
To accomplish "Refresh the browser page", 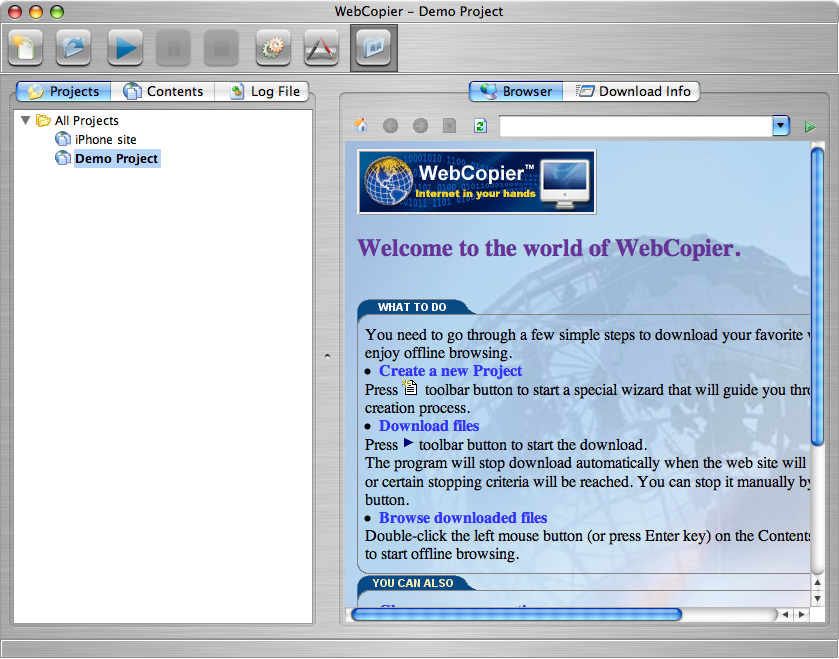I will coord(480,126).
